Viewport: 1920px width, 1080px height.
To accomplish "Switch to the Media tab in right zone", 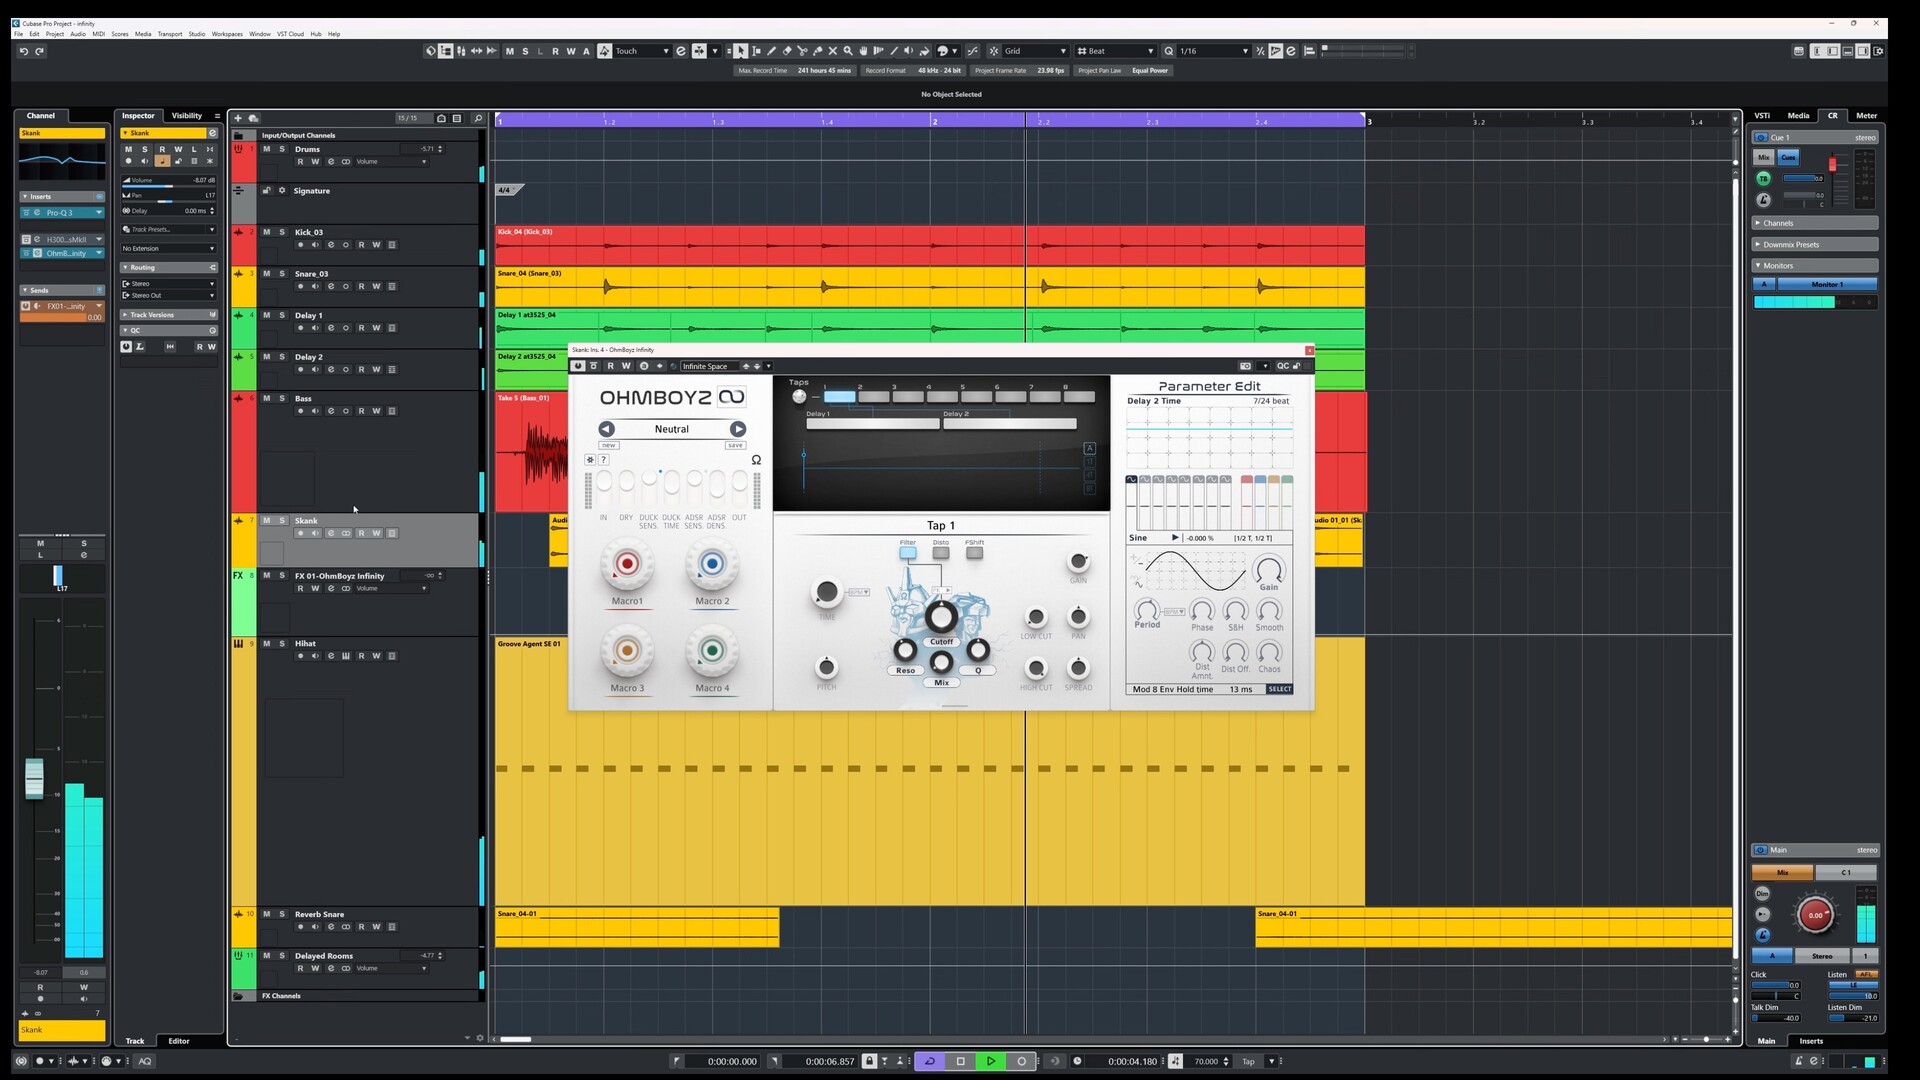I will [1798, 116].
